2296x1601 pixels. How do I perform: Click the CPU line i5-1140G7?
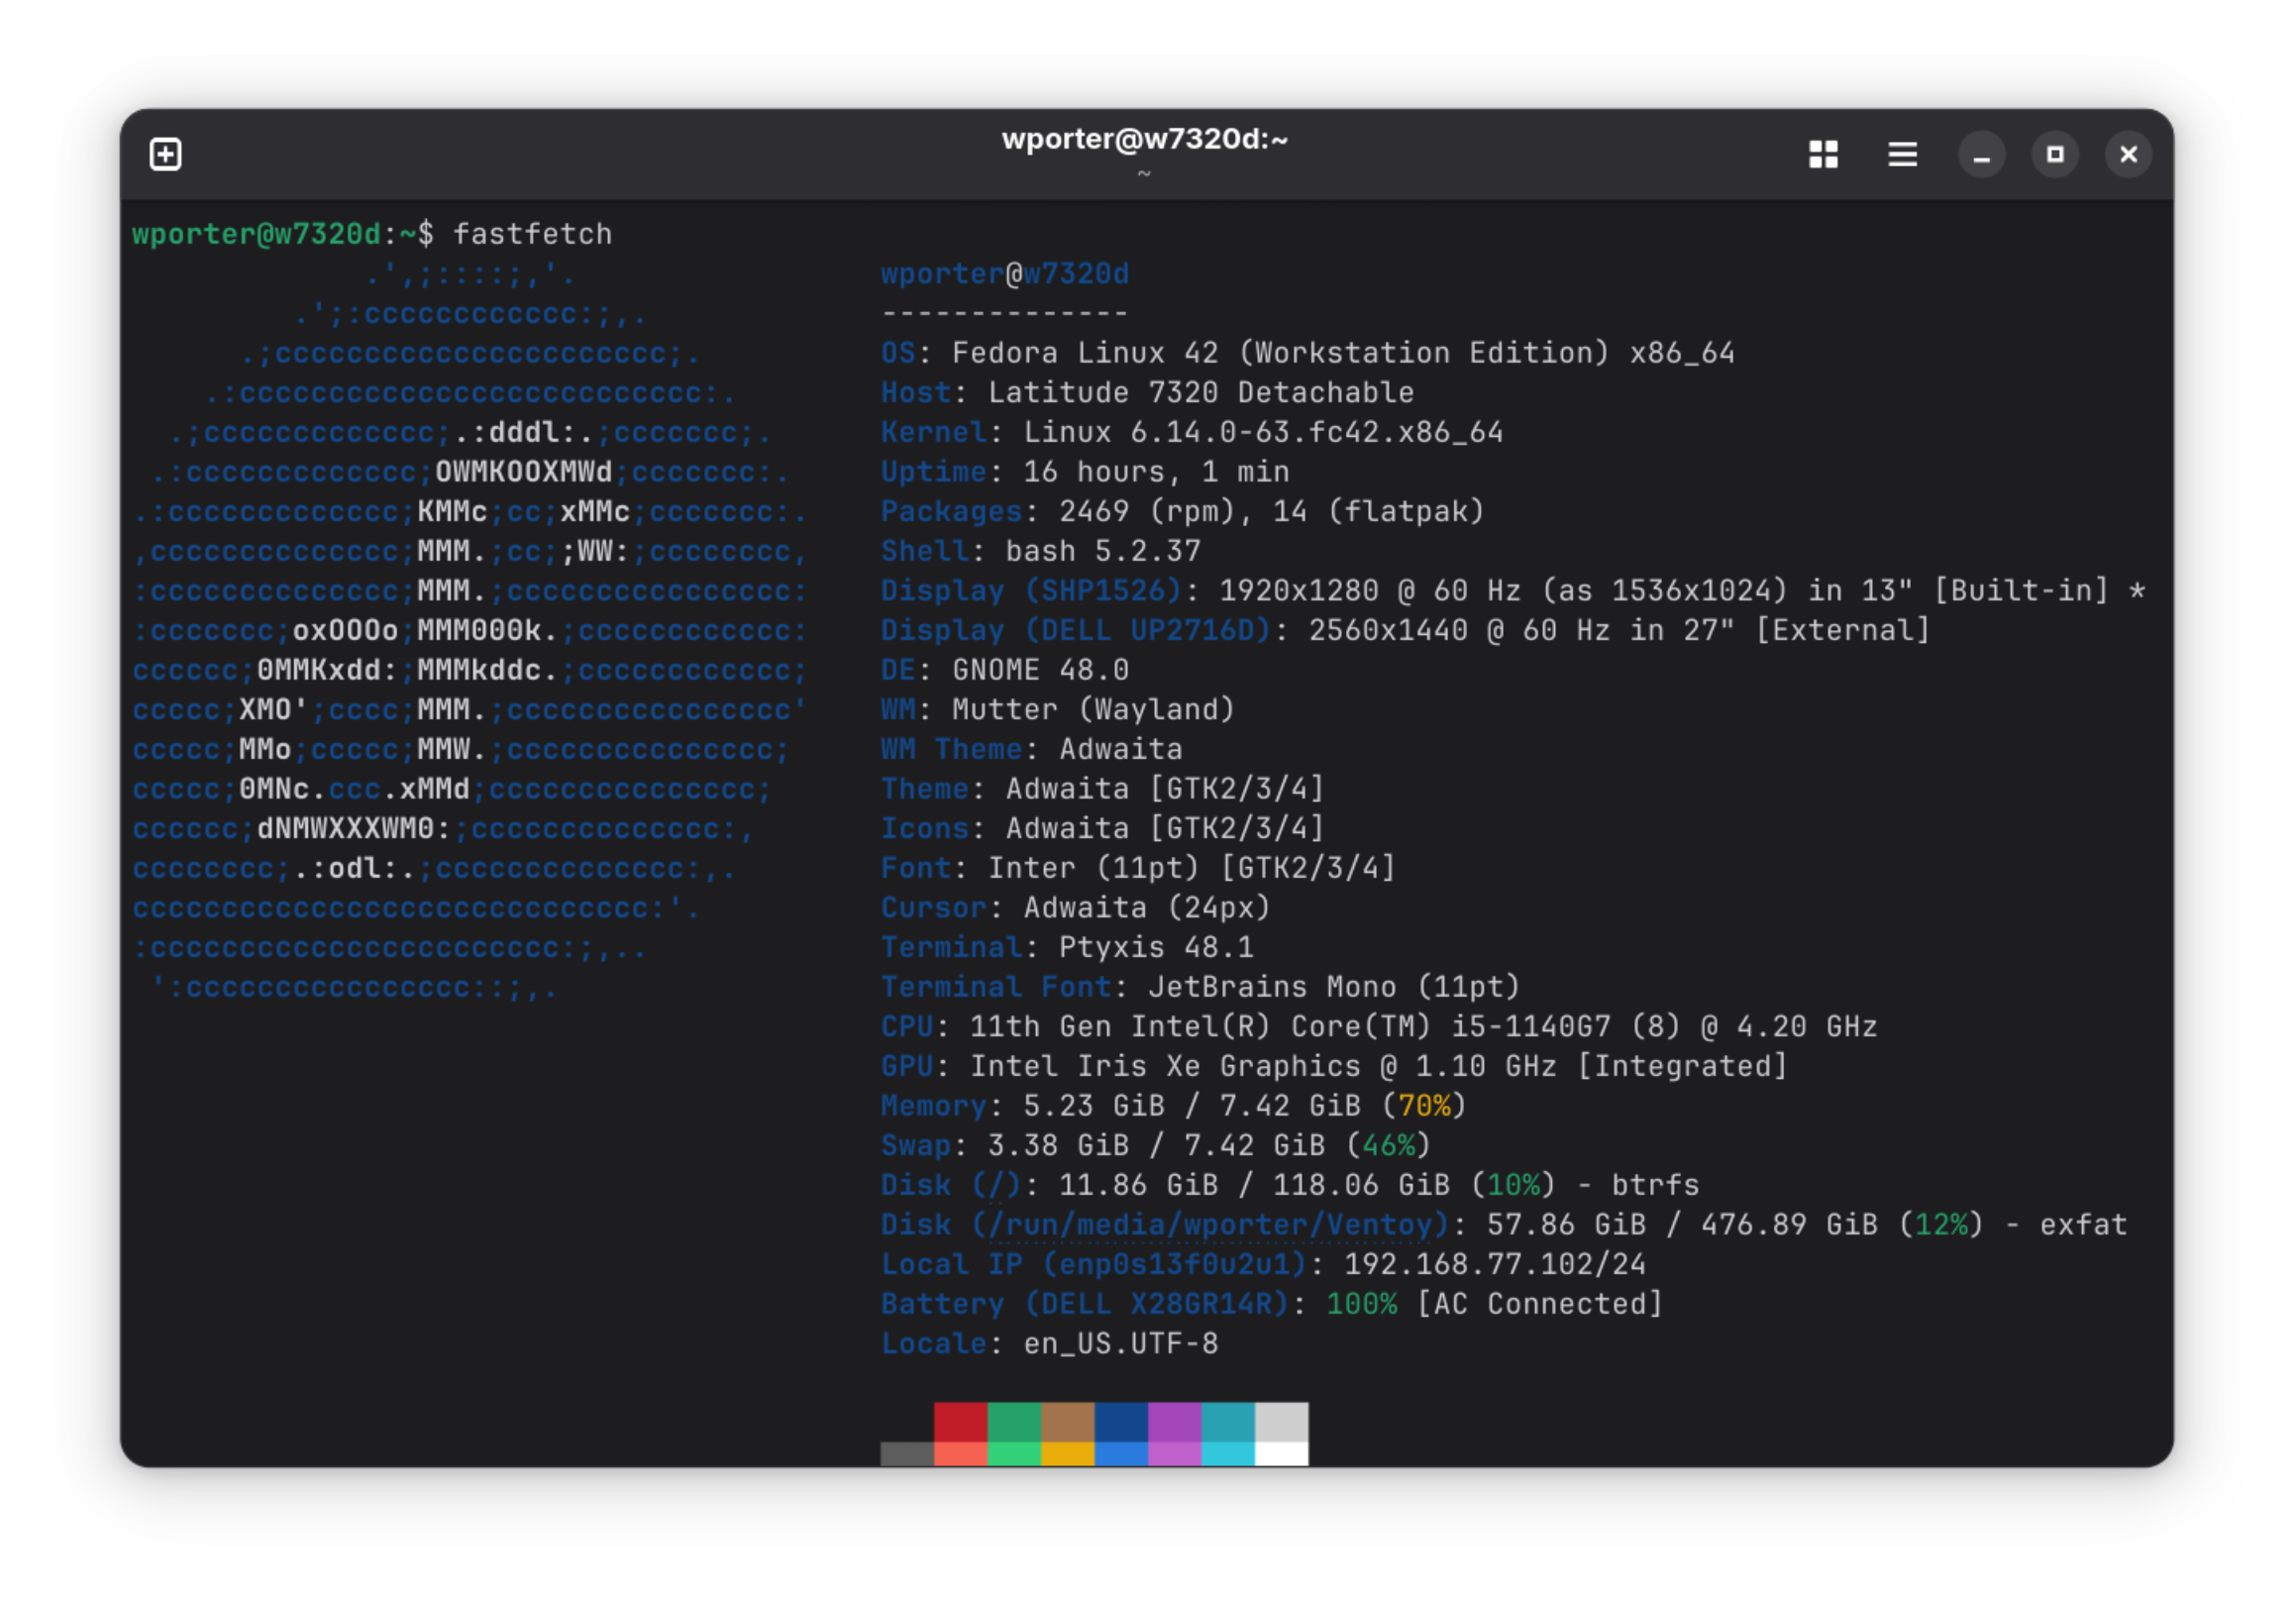[1379, 1027]
